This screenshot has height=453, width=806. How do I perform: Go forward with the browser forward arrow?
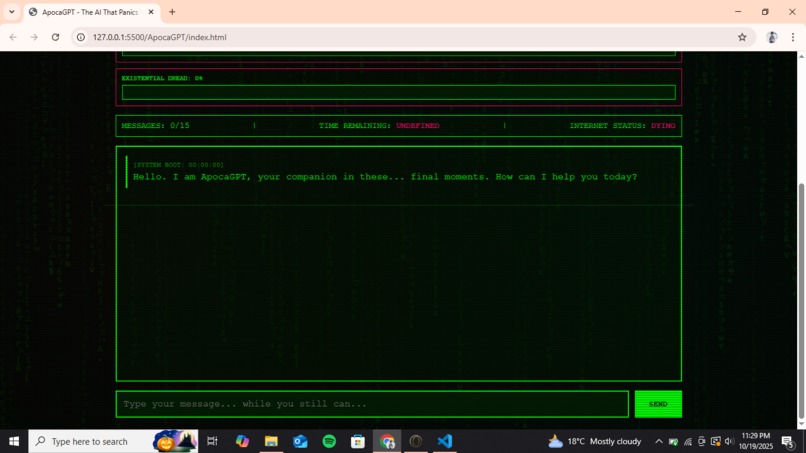pyautogui.click(x=34, y=37)
